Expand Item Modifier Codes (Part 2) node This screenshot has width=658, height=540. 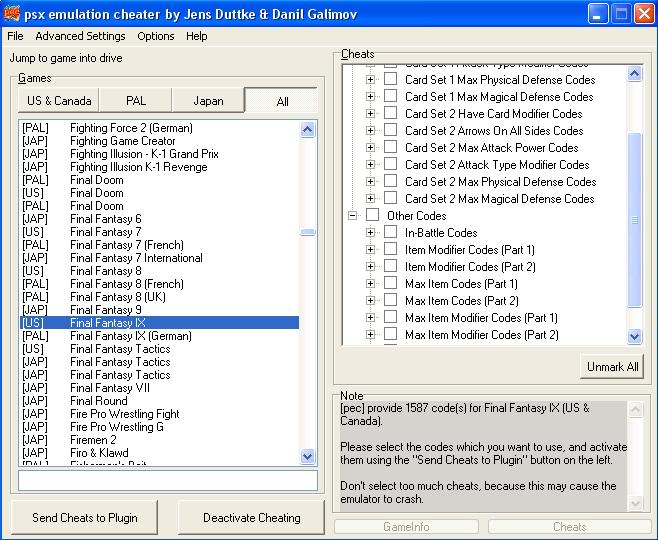coord(370,266)
